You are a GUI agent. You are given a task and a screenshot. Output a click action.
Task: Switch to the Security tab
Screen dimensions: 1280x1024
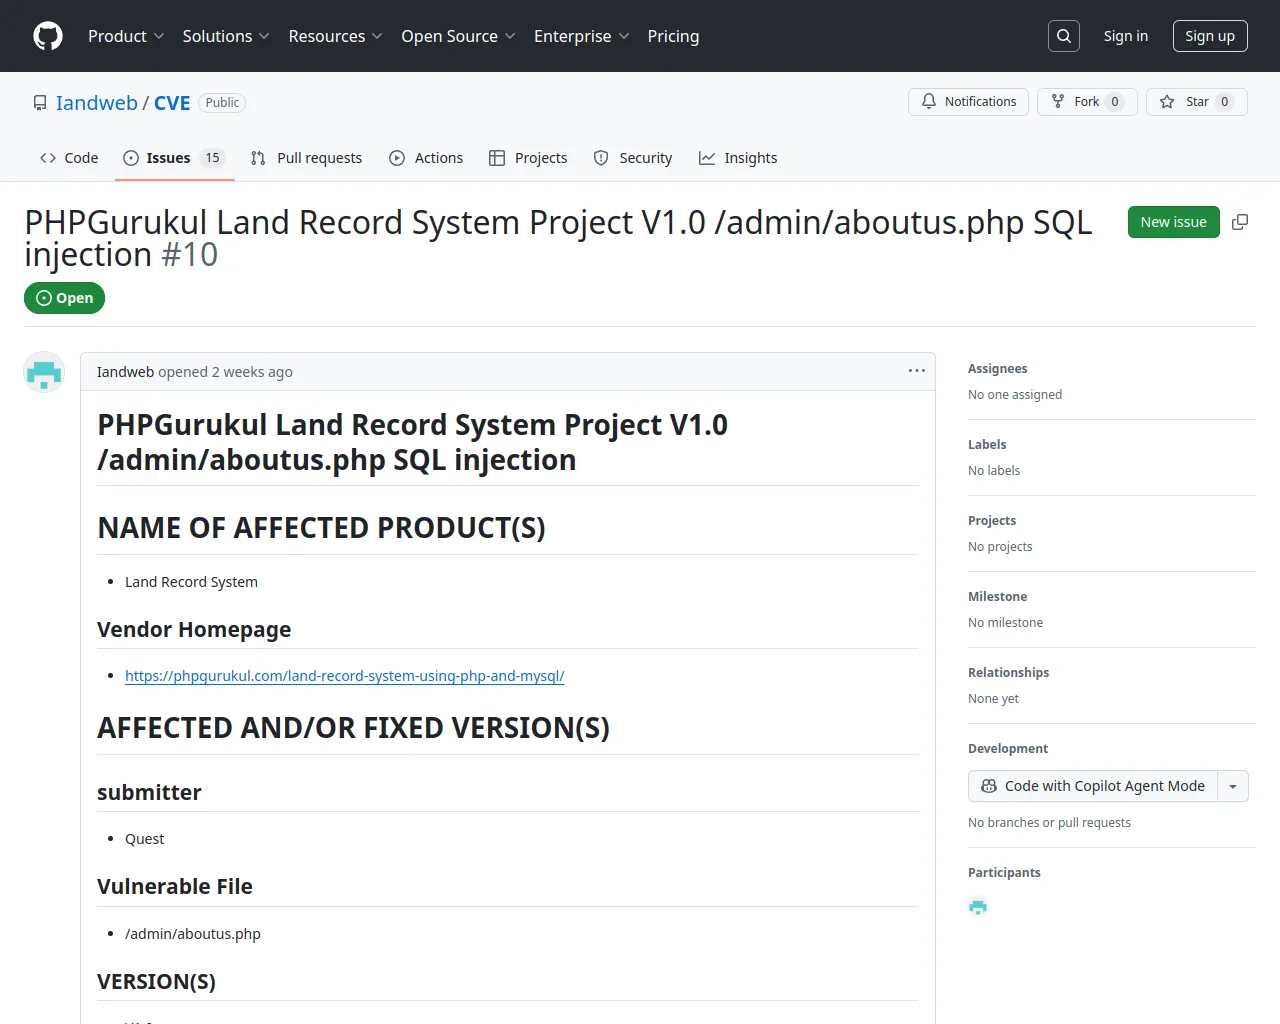(633, 158)
